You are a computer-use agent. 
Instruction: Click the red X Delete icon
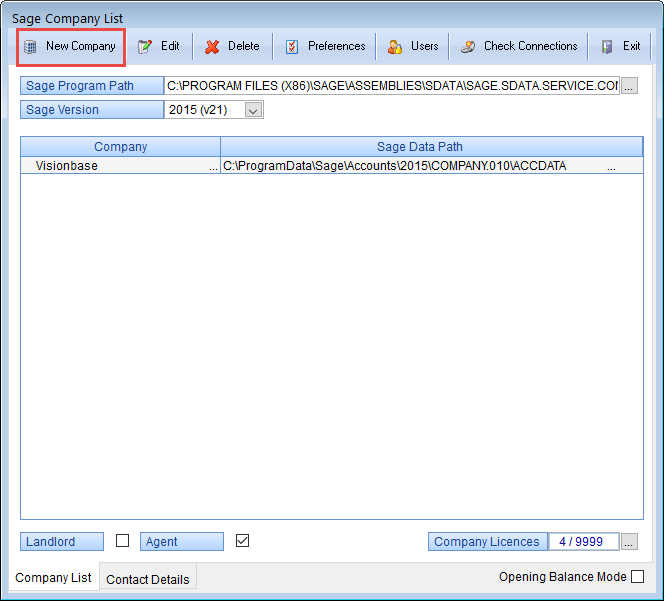tap(212, 47)
